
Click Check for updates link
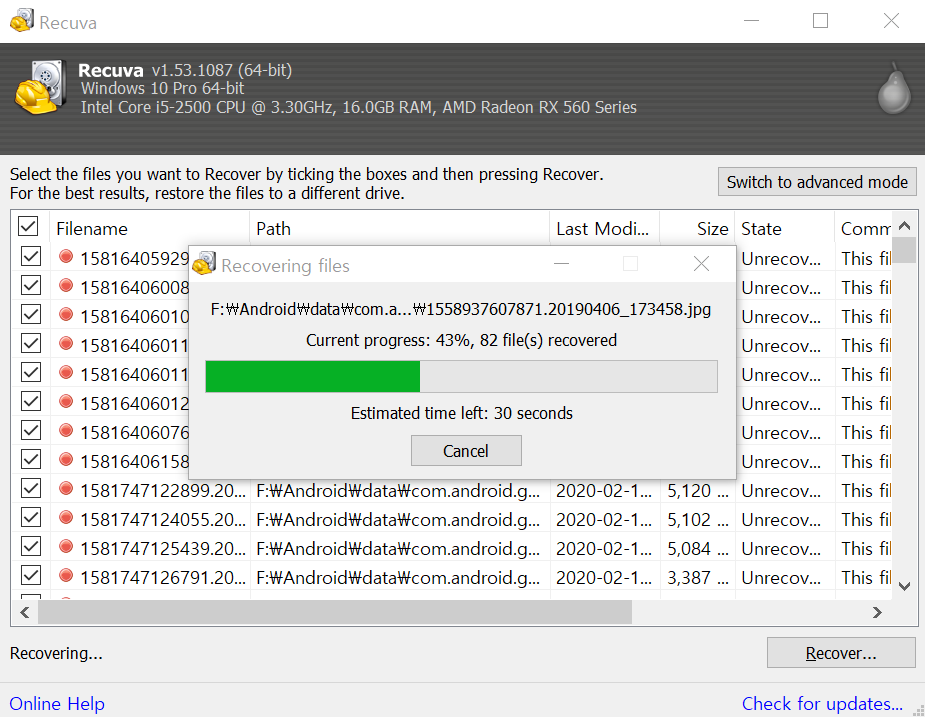coord(822,703)
